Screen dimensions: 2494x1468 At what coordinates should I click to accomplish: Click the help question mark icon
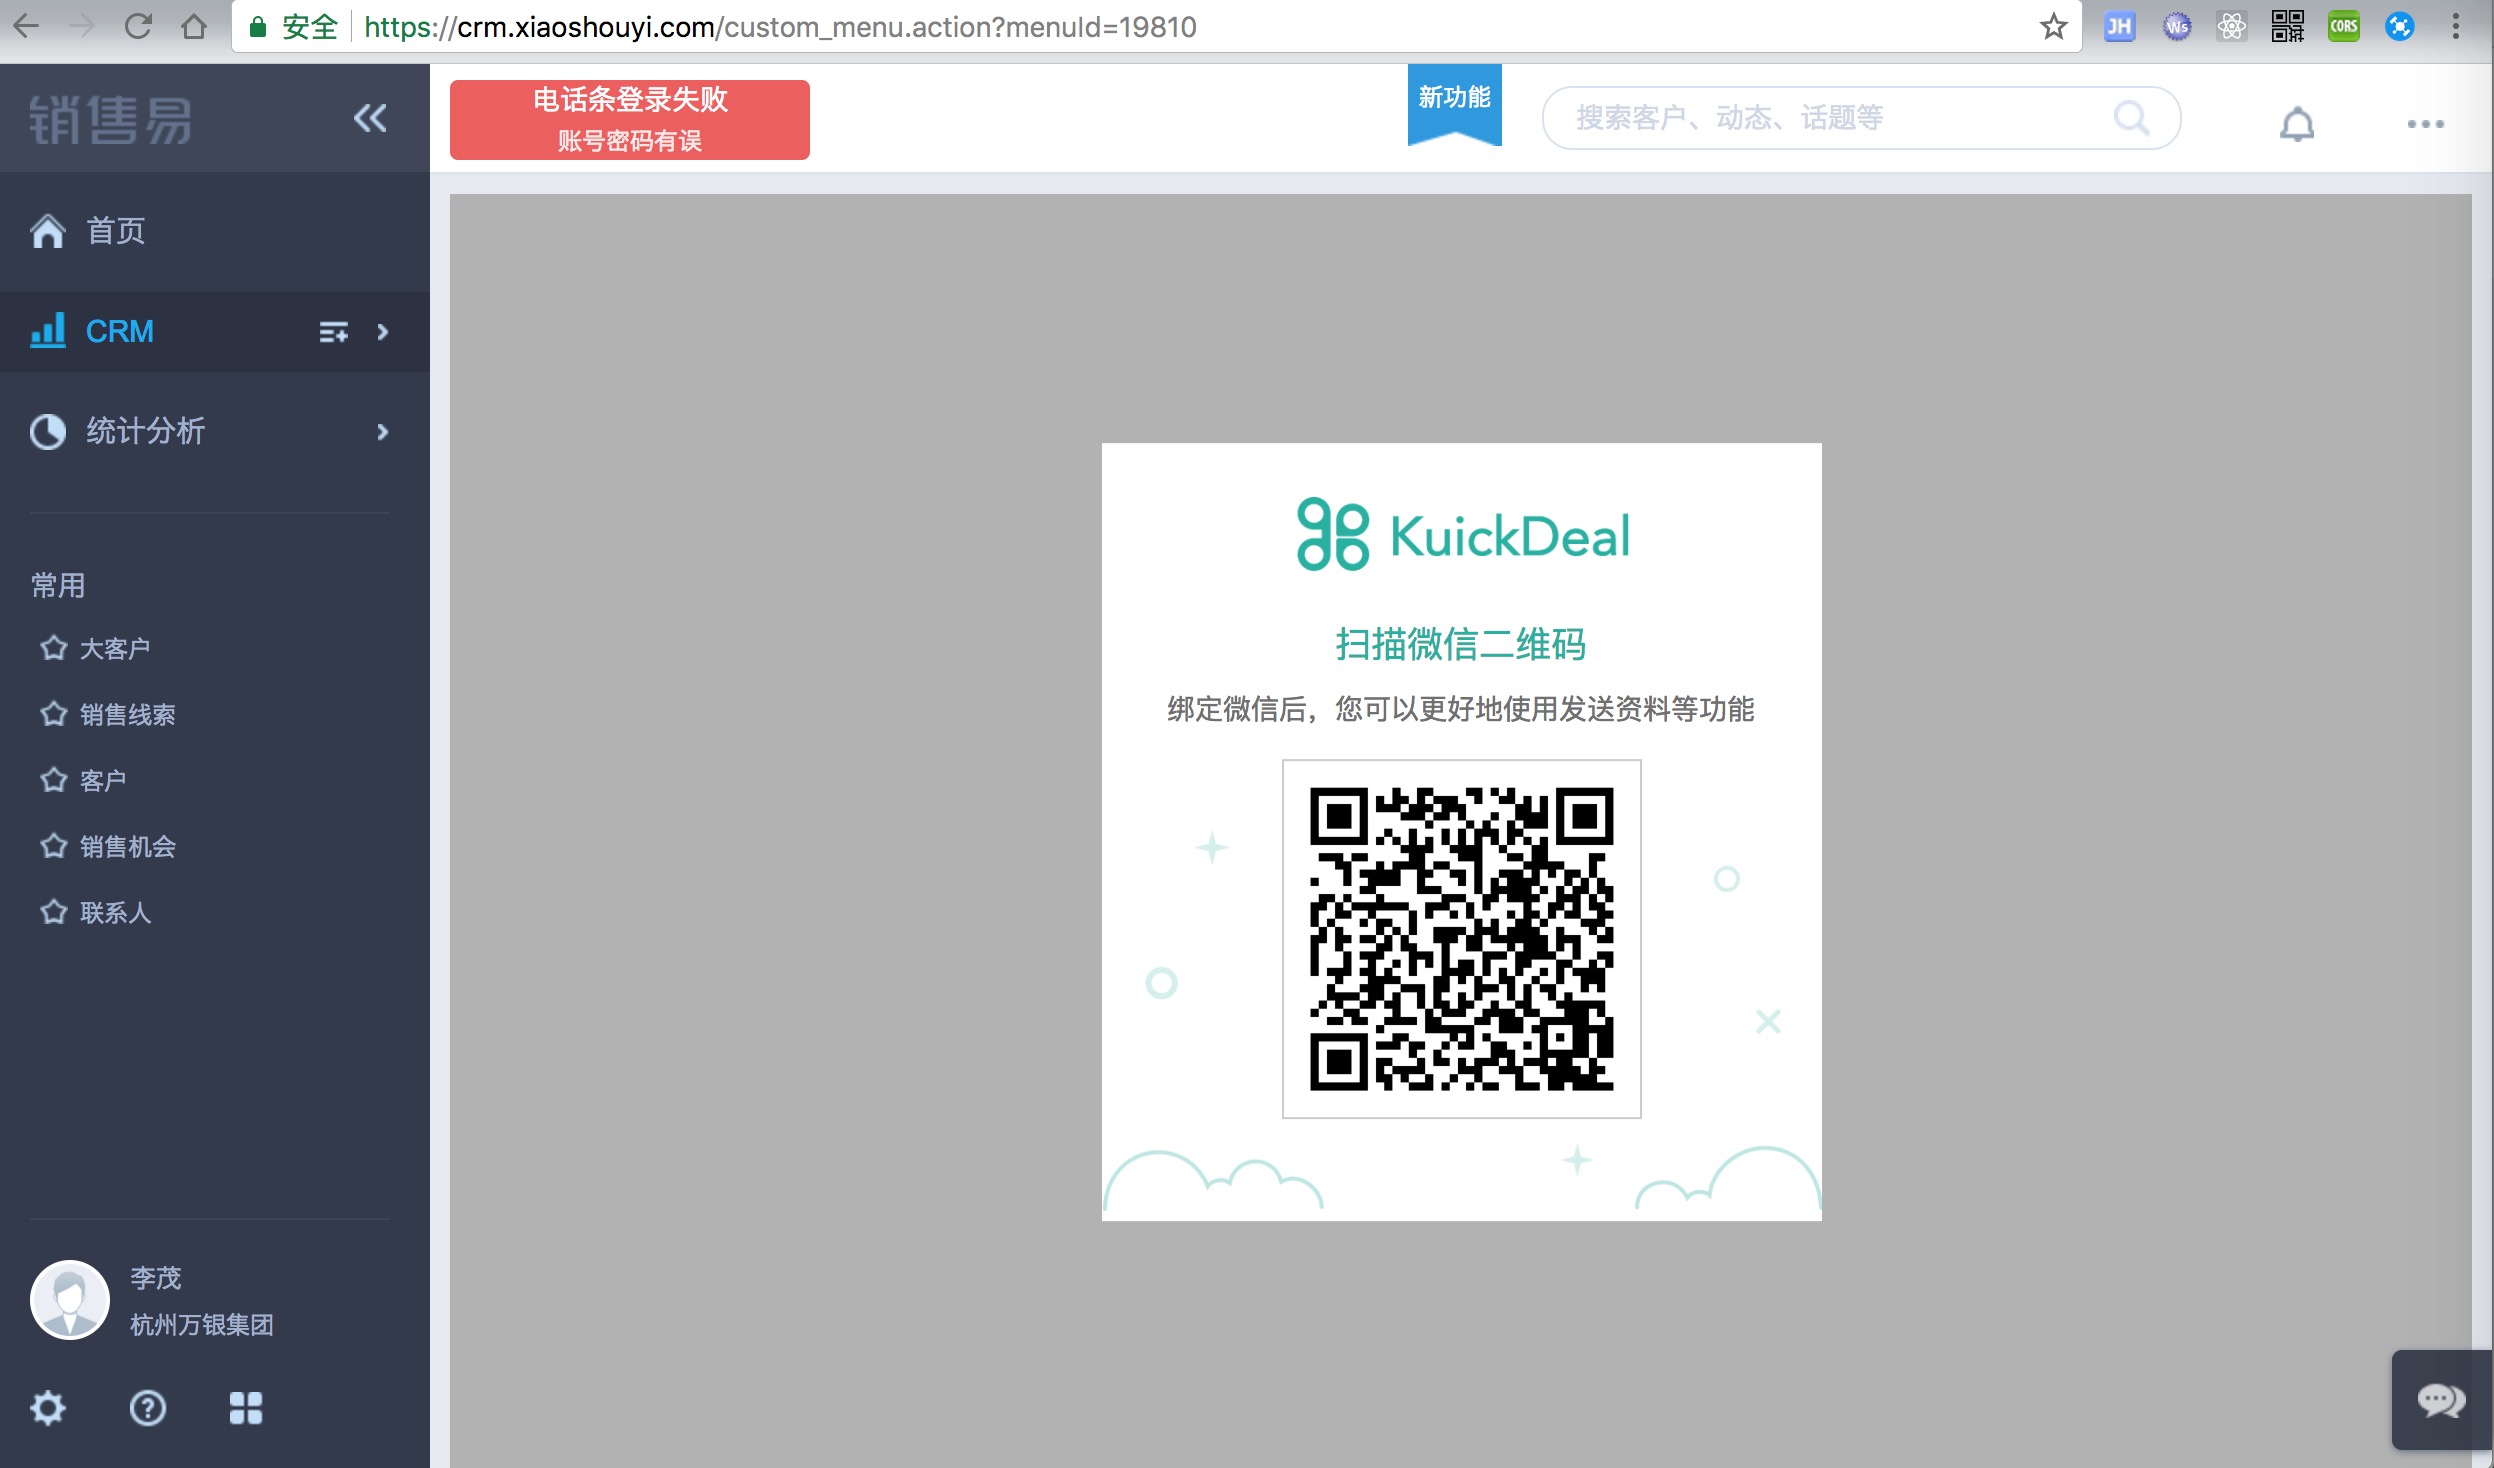[147, 1407]
